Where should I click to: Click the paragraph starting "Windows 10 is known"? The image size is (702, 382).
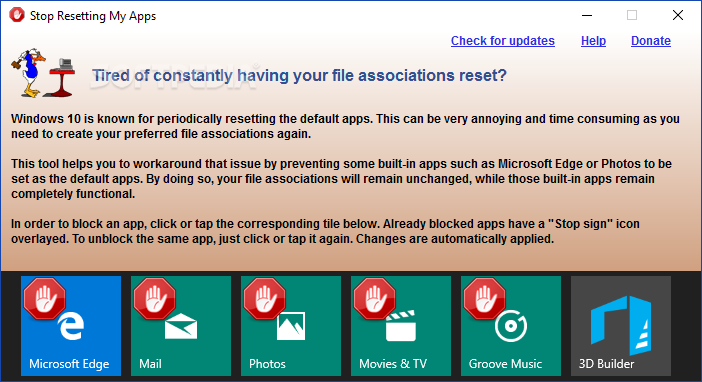(345, 126)
